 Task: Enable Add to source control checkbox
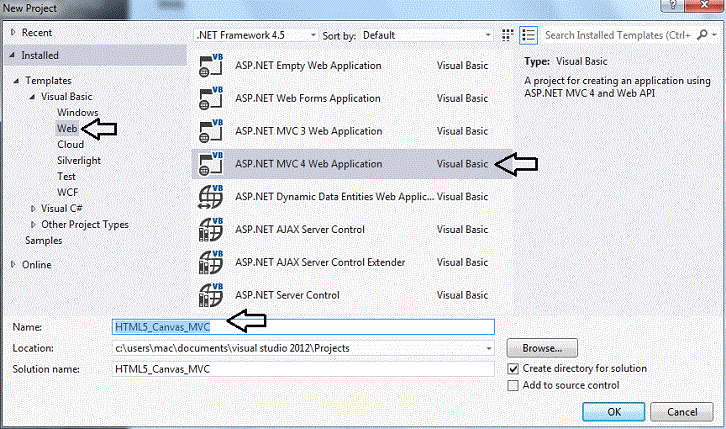coord(513,385)
